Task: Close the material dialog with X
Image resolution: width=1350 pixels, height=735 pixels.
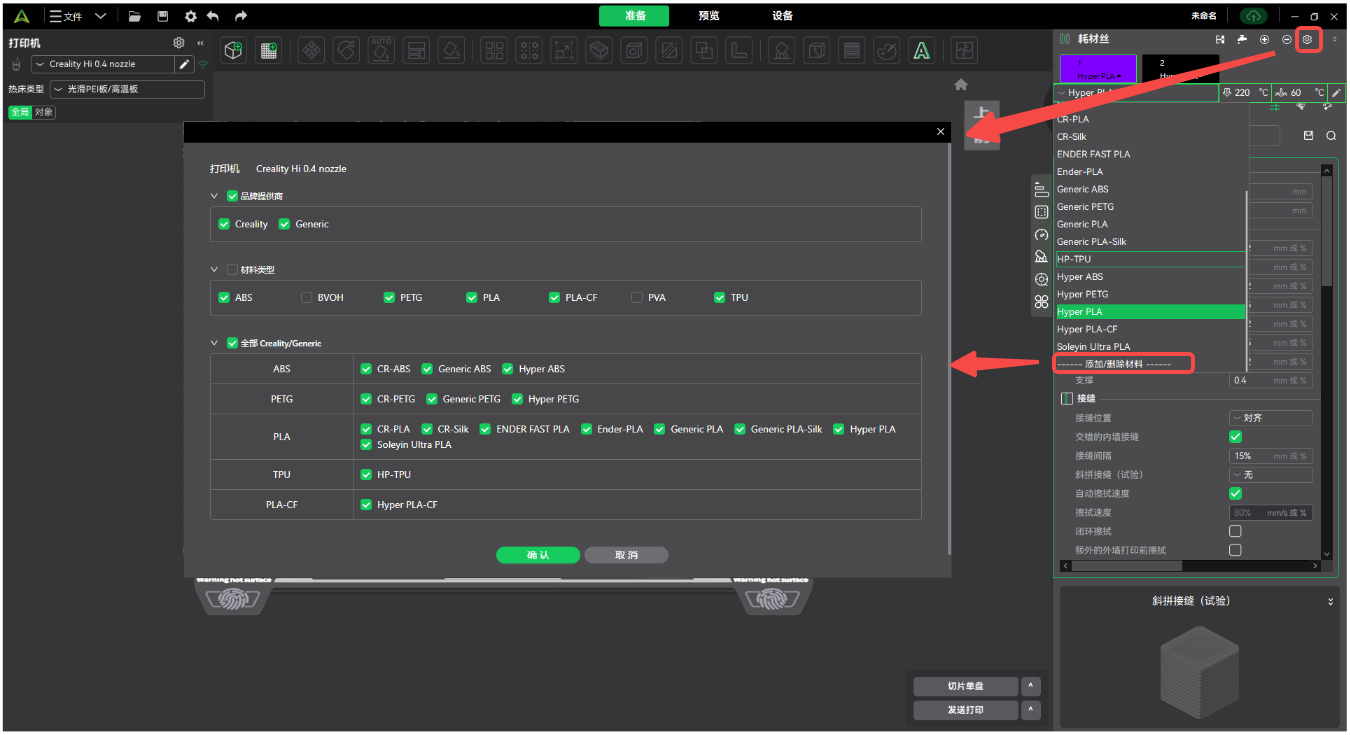Action: [x=940, y=132]
